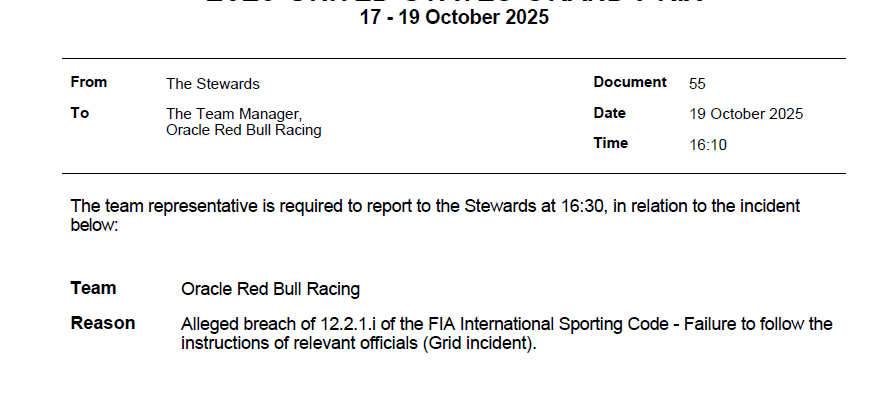Click "Oracle Red Bull Racing" under the recipient
The height and width of the screenshot is (401, 893).
243,130
